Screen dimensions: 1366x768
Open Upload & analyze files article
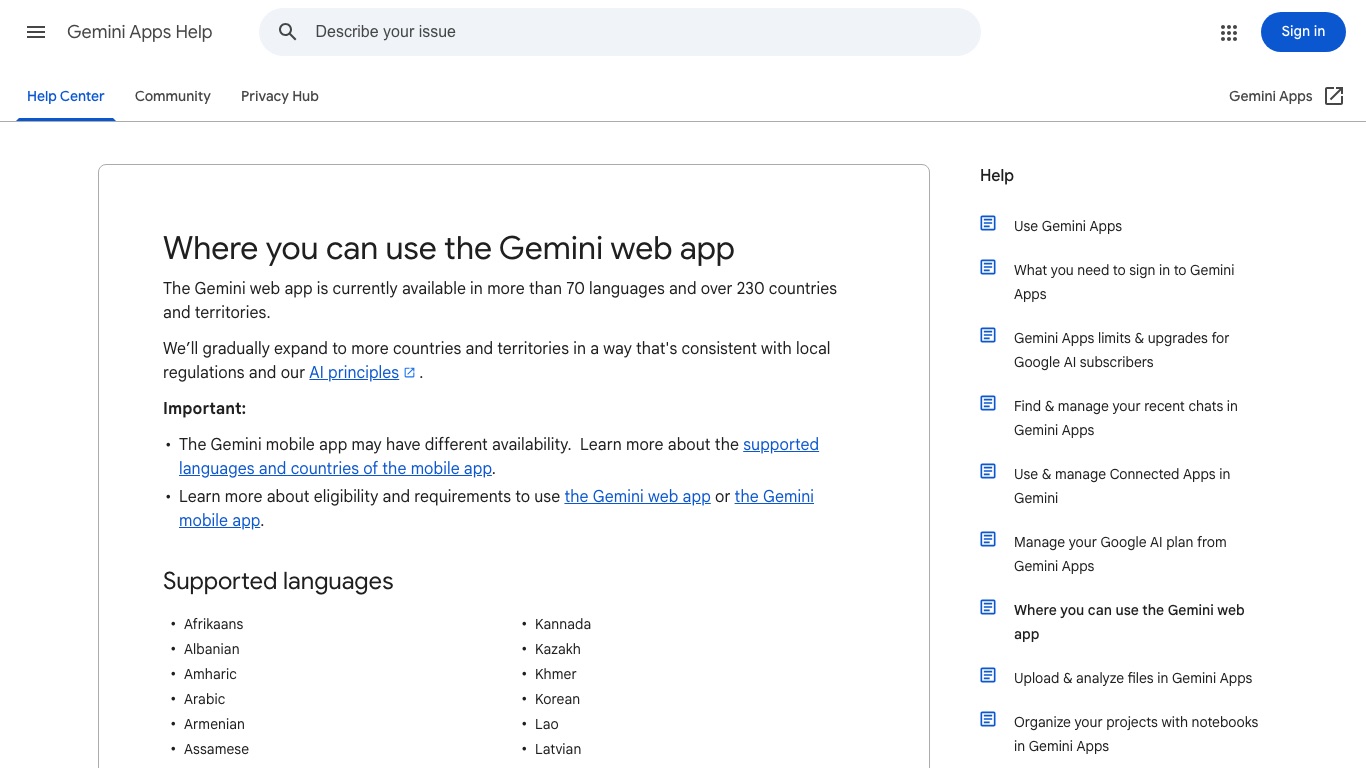click(1133, 678)
